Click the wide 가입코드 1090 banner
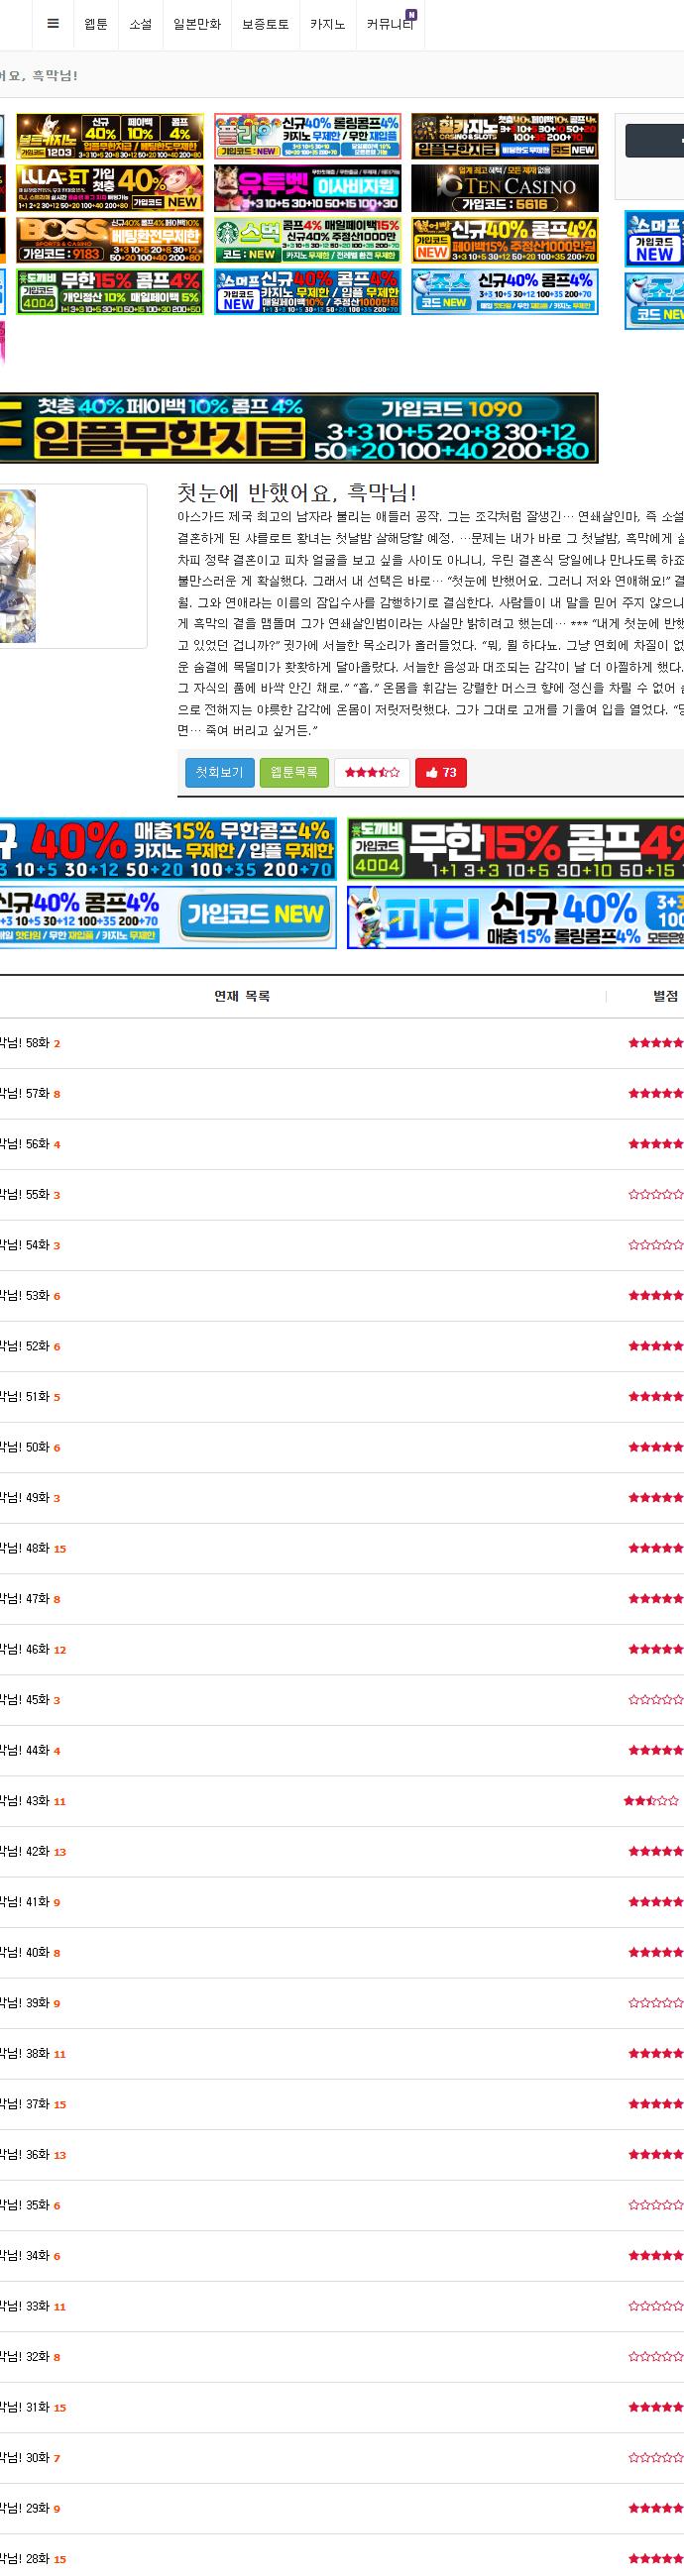Image resolution: width=684 pixels, height=2576 pixels. coord(299,428)
